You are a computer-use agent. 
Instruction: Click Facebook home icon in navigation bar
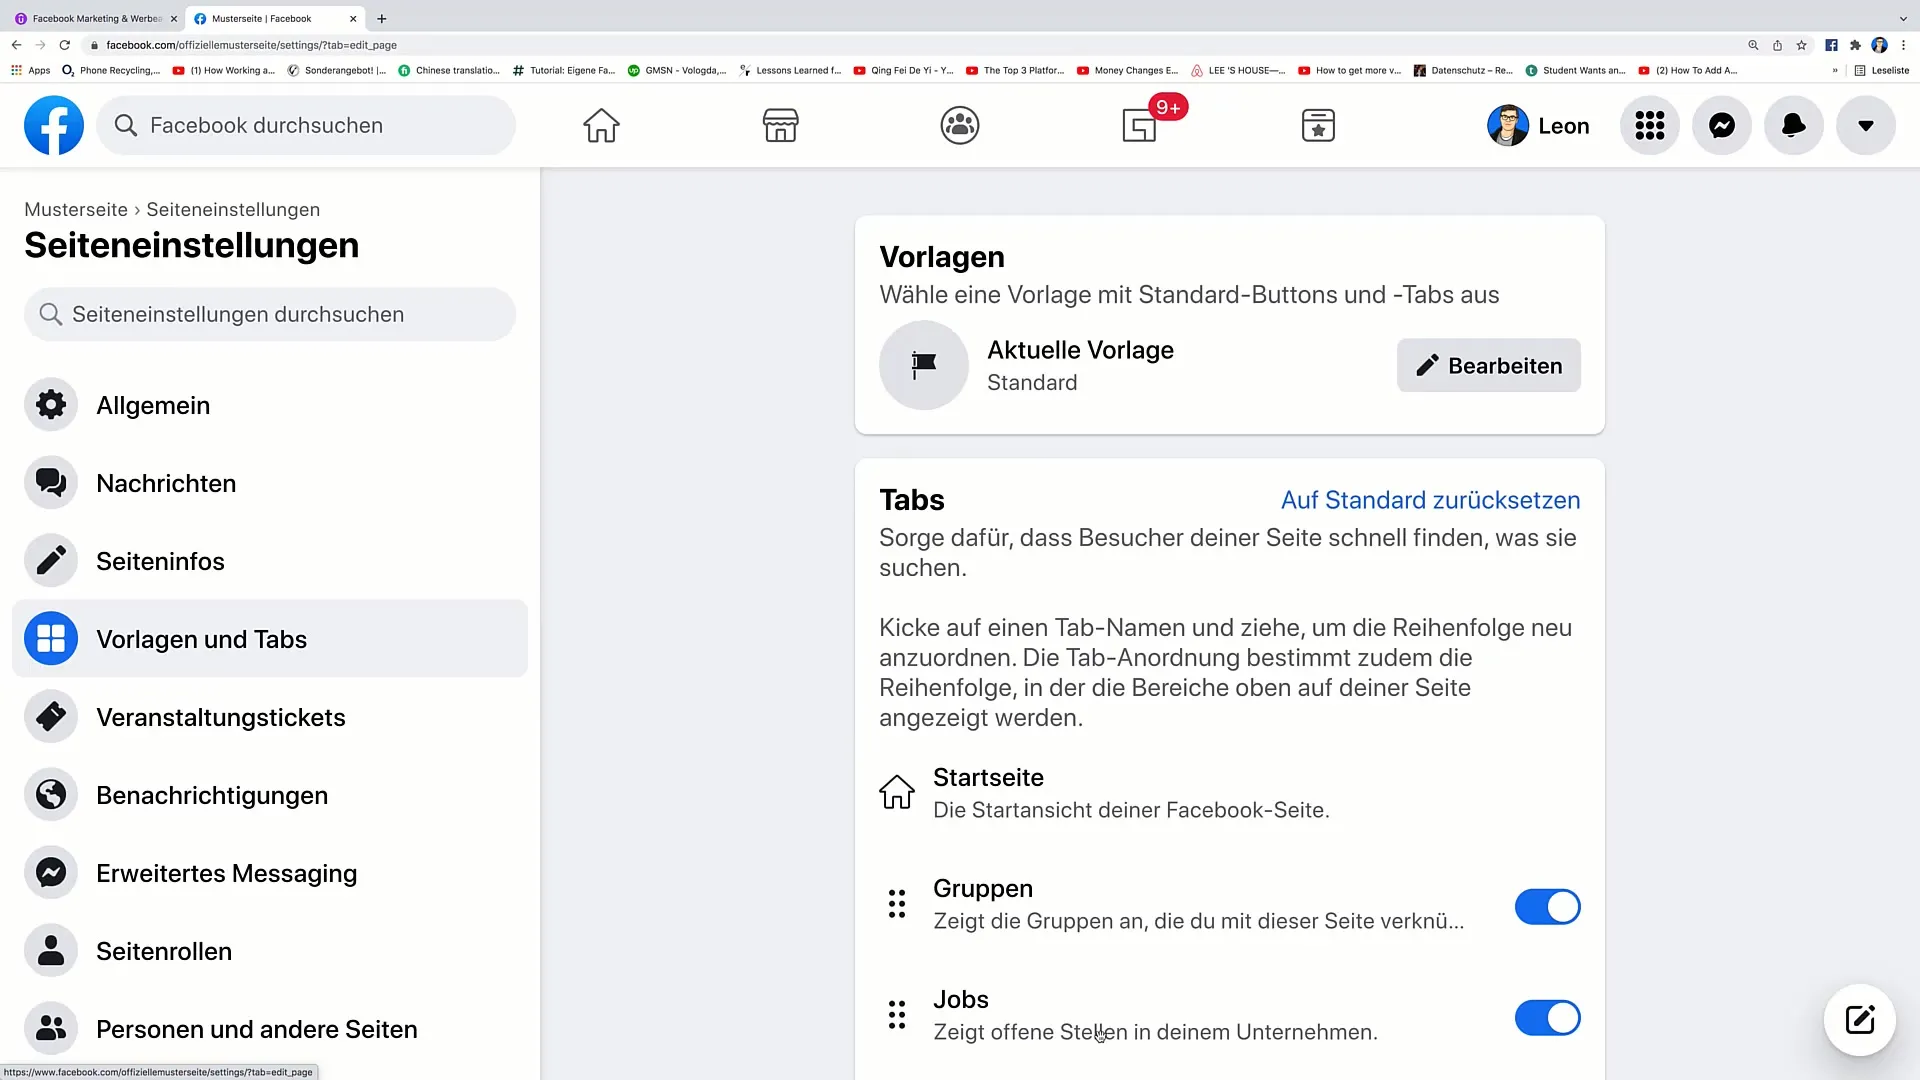(601, 124)
